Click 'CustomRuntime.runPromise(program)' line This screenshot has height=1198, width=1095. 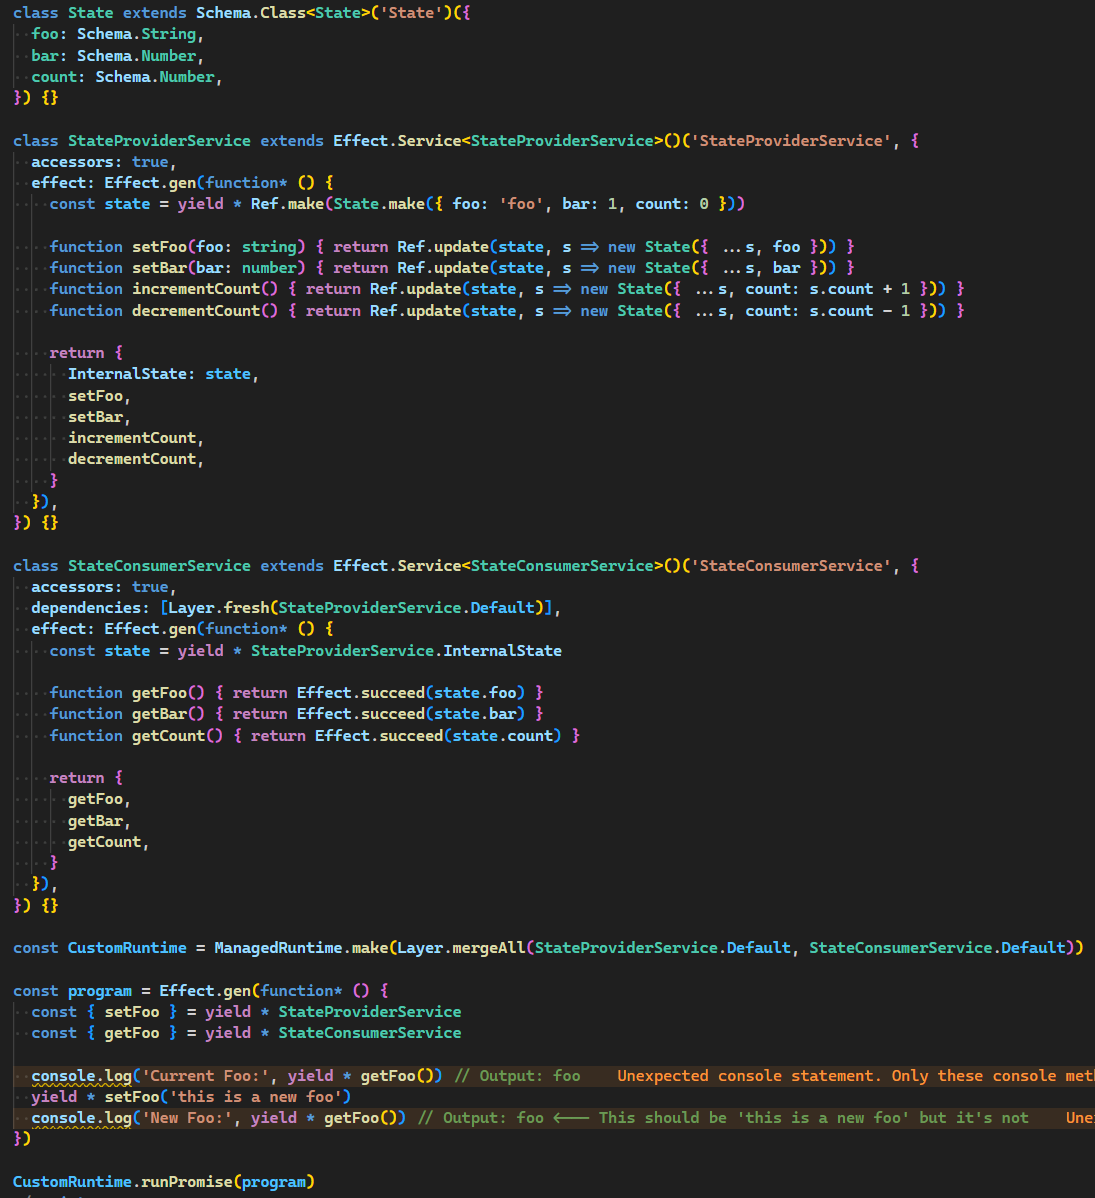[x=164, y=1182]
